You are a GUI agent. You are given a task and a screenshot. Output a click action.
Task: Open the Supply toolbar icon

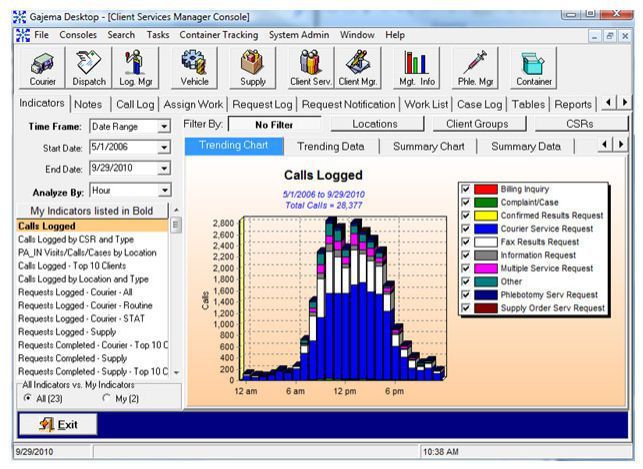click(x=253, y=68)
